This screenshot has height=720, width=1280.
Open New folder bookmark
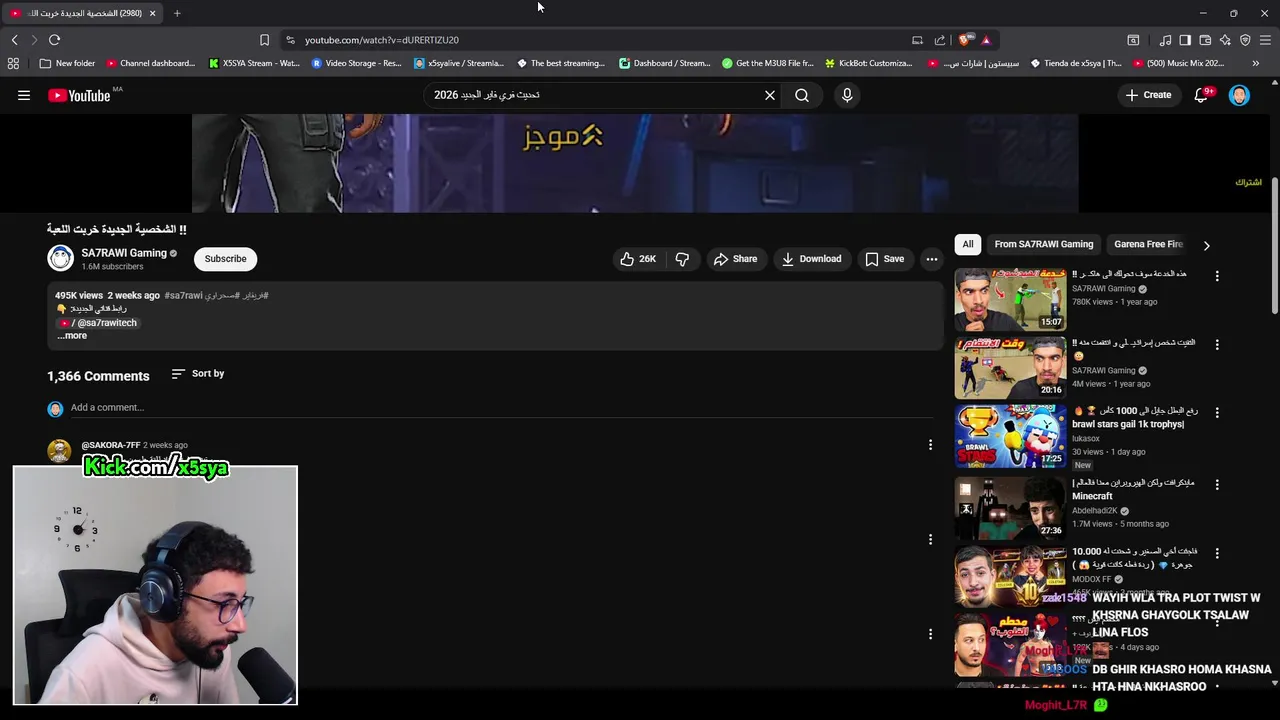tap(67, 63)
